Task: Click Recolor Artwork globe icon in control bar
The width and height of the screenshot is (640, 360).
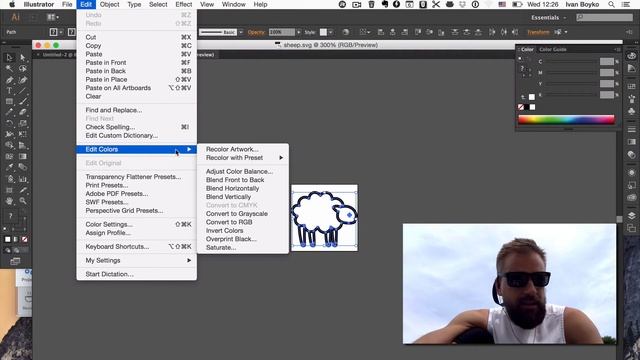Action: point(346,32)
